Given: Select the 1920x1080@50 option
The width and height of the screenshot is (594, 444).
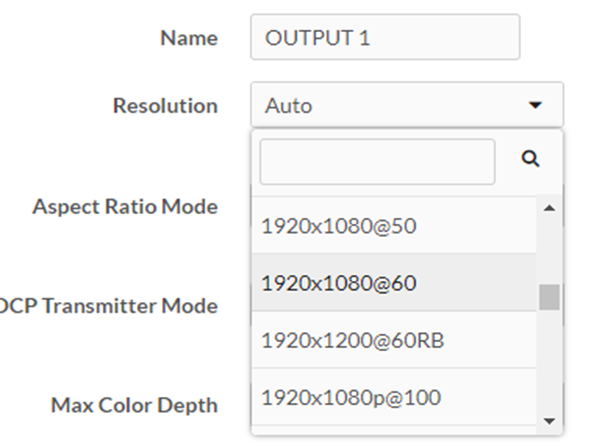Looking at the screenshot, I should (x=394, y=226).
